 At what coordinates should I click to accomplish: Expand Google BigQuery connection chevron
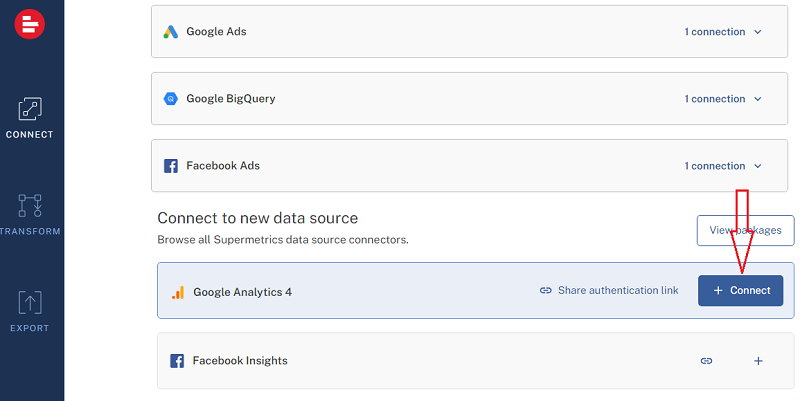click(x=758, y=99)
